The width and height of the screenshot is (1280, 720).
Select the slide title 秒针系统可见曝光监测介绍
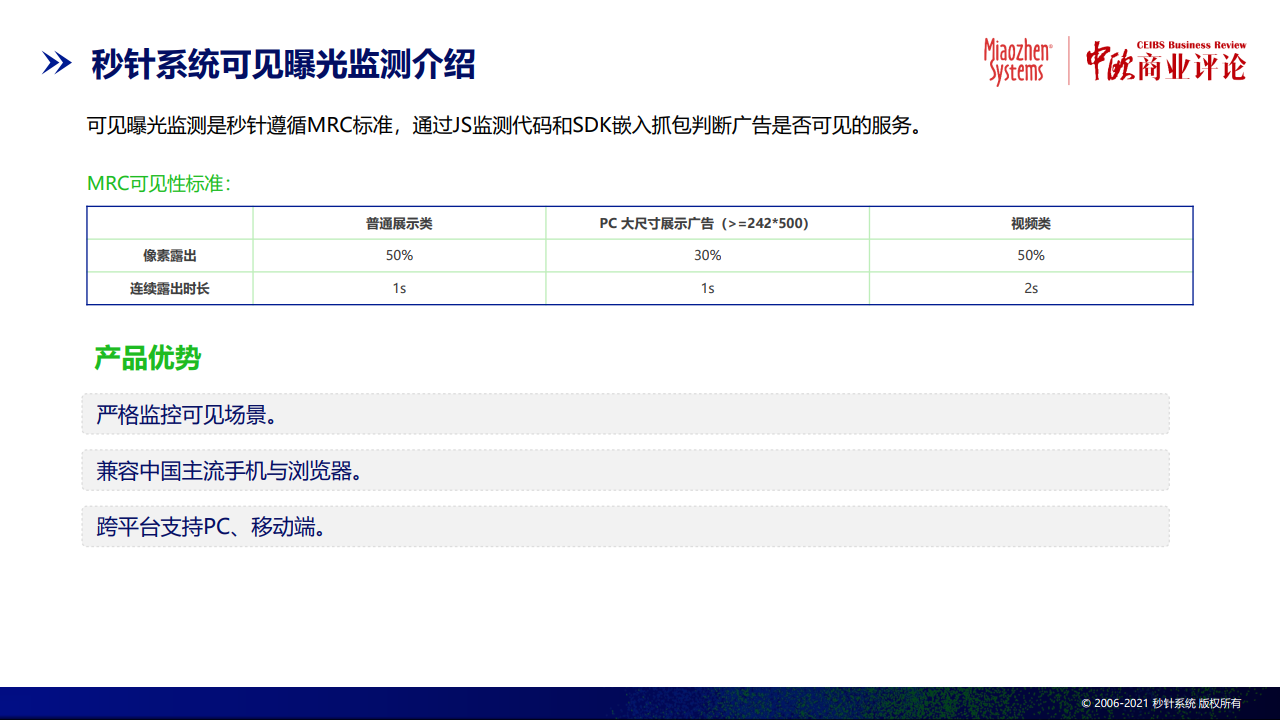[283, 64]
